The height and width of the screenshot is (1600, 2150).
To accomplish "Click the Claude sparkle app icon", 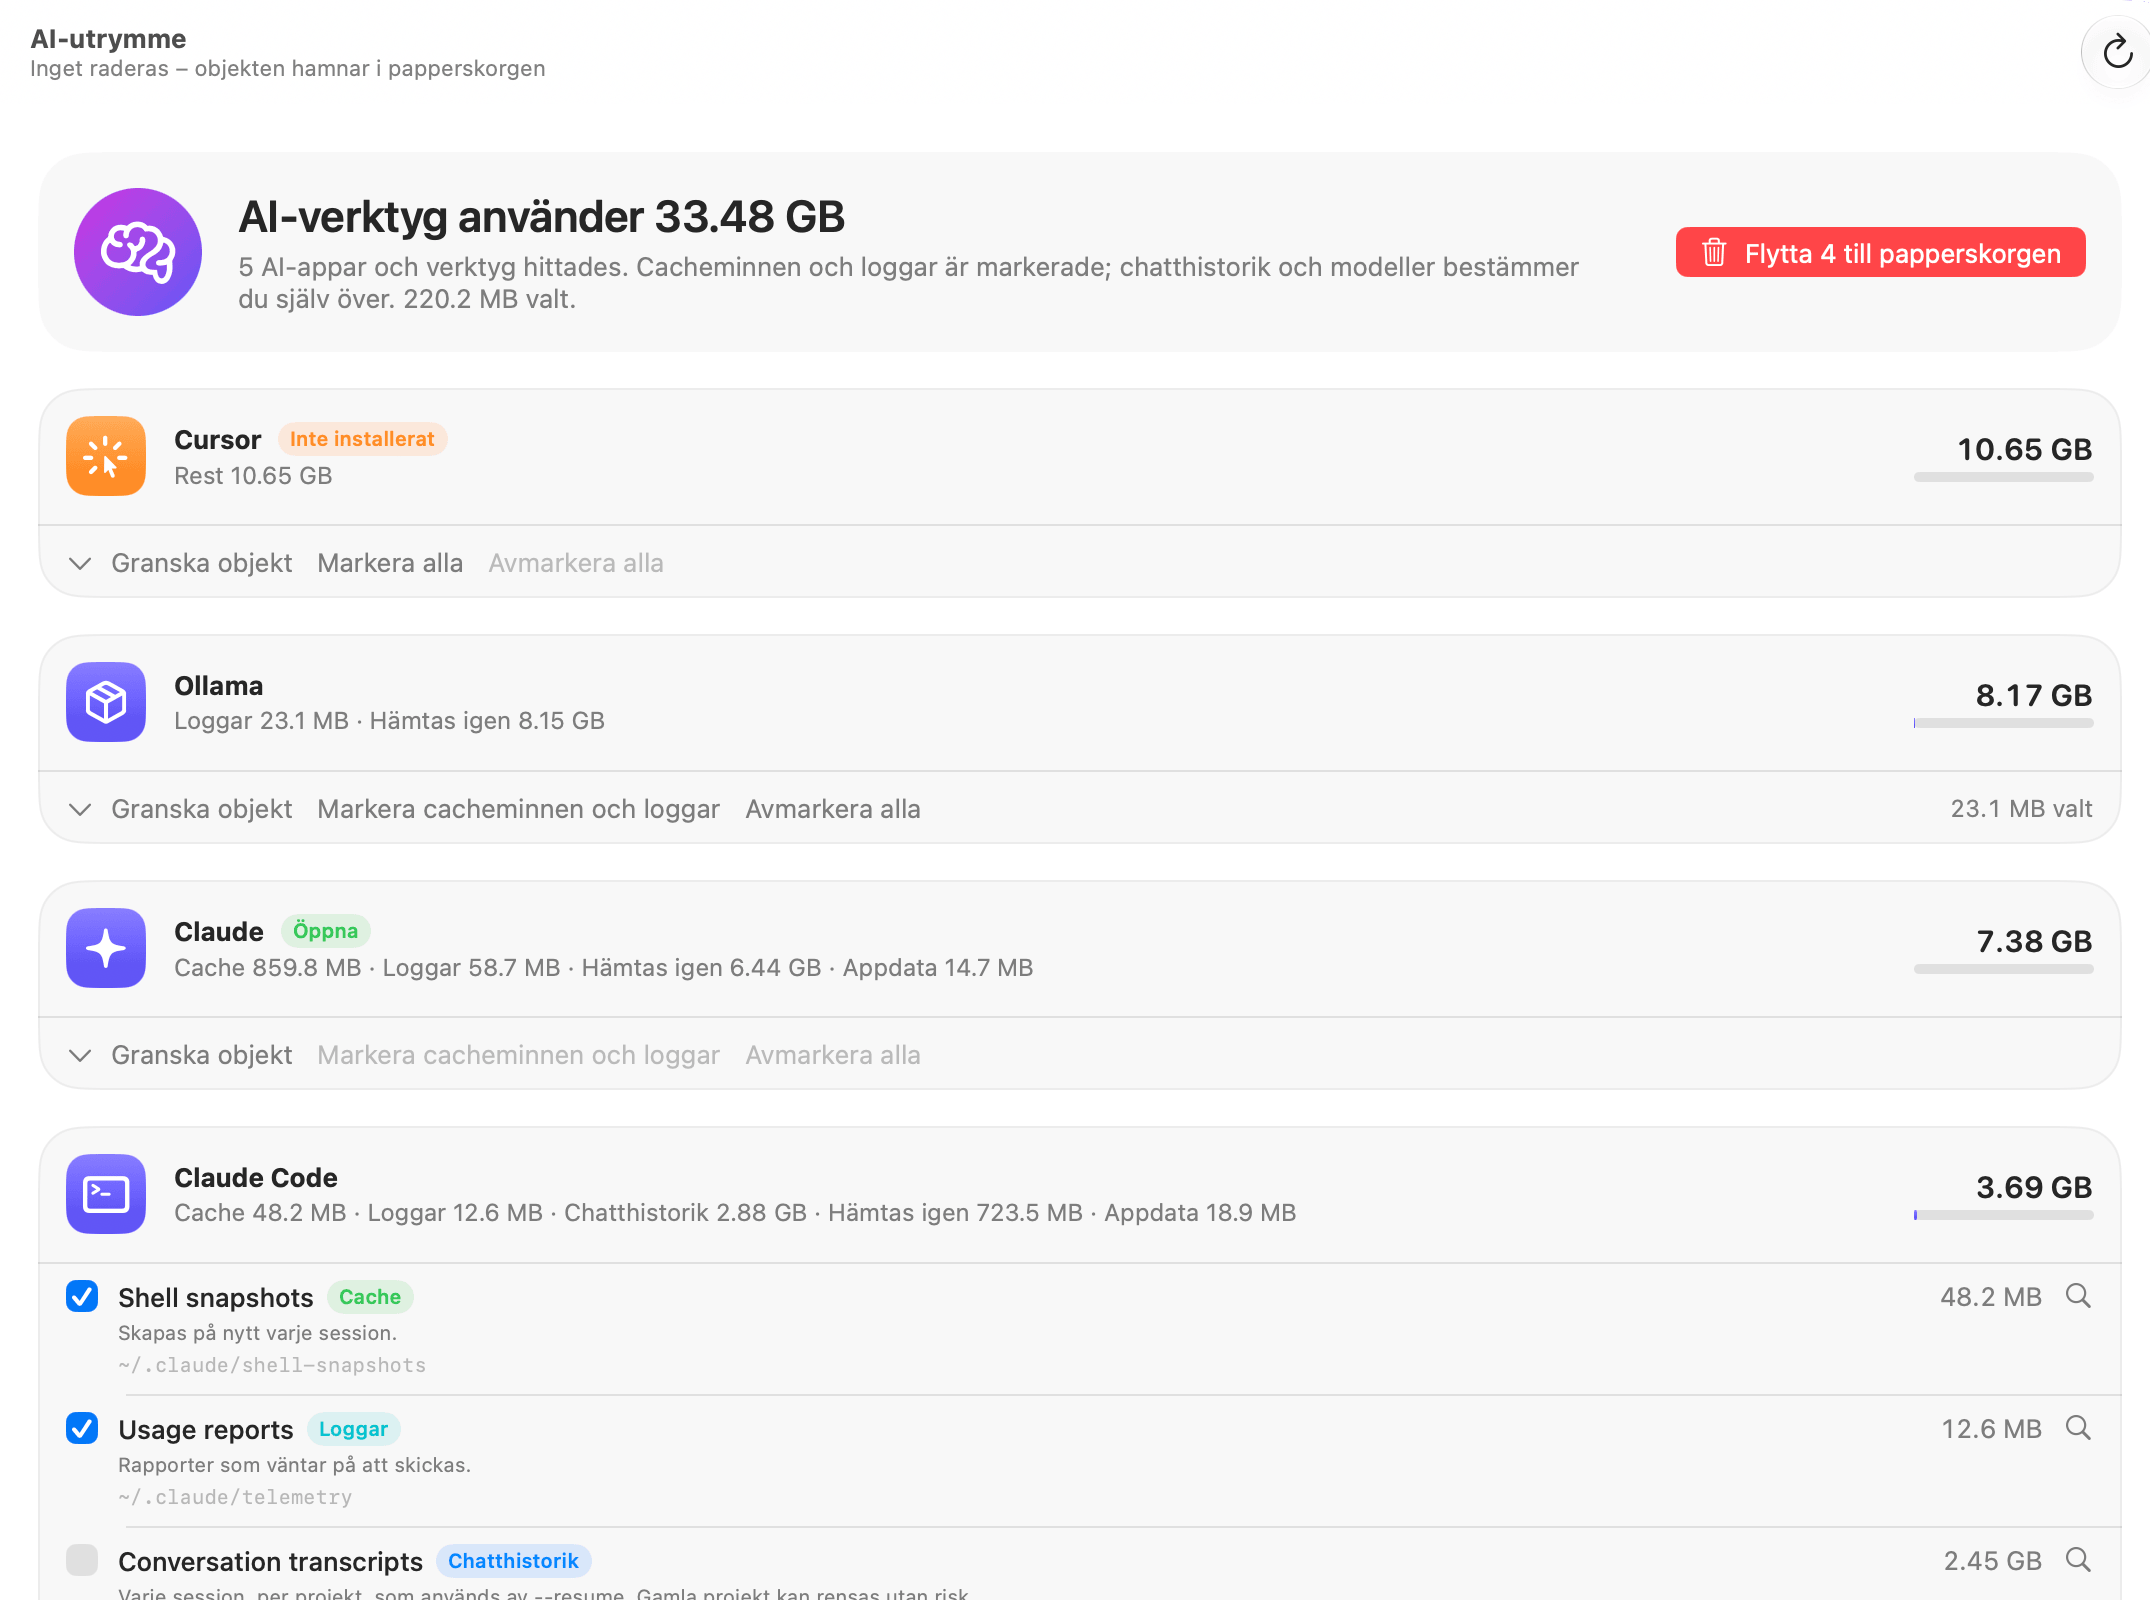I will coord(106,948).
